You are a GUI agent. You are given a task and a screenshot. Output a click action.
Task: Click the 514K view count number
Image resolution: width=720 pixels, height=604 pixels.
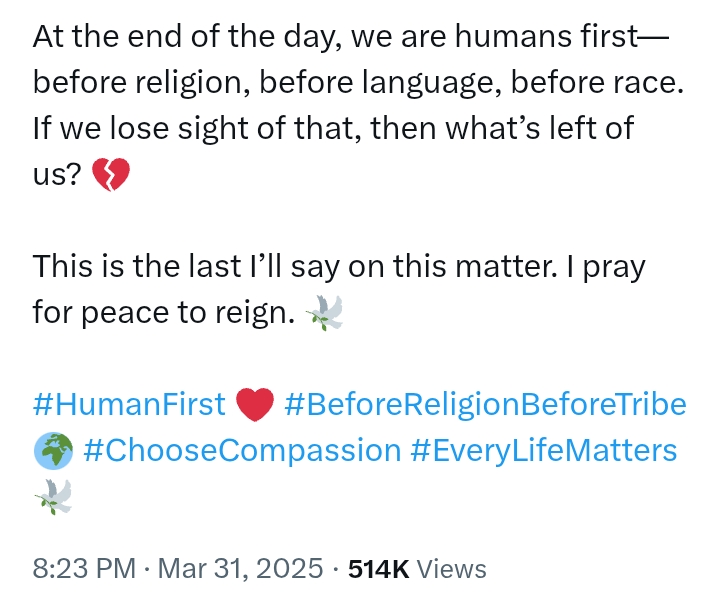tap(378, 569)
